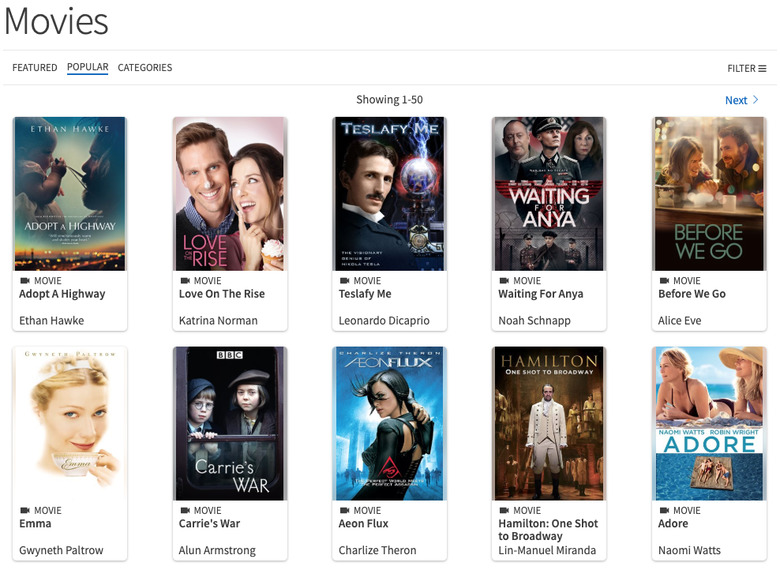The height and width of the screenshot is (570, 780).
Task: Click the Teslafy Me title link
Action: pos(365,294)
